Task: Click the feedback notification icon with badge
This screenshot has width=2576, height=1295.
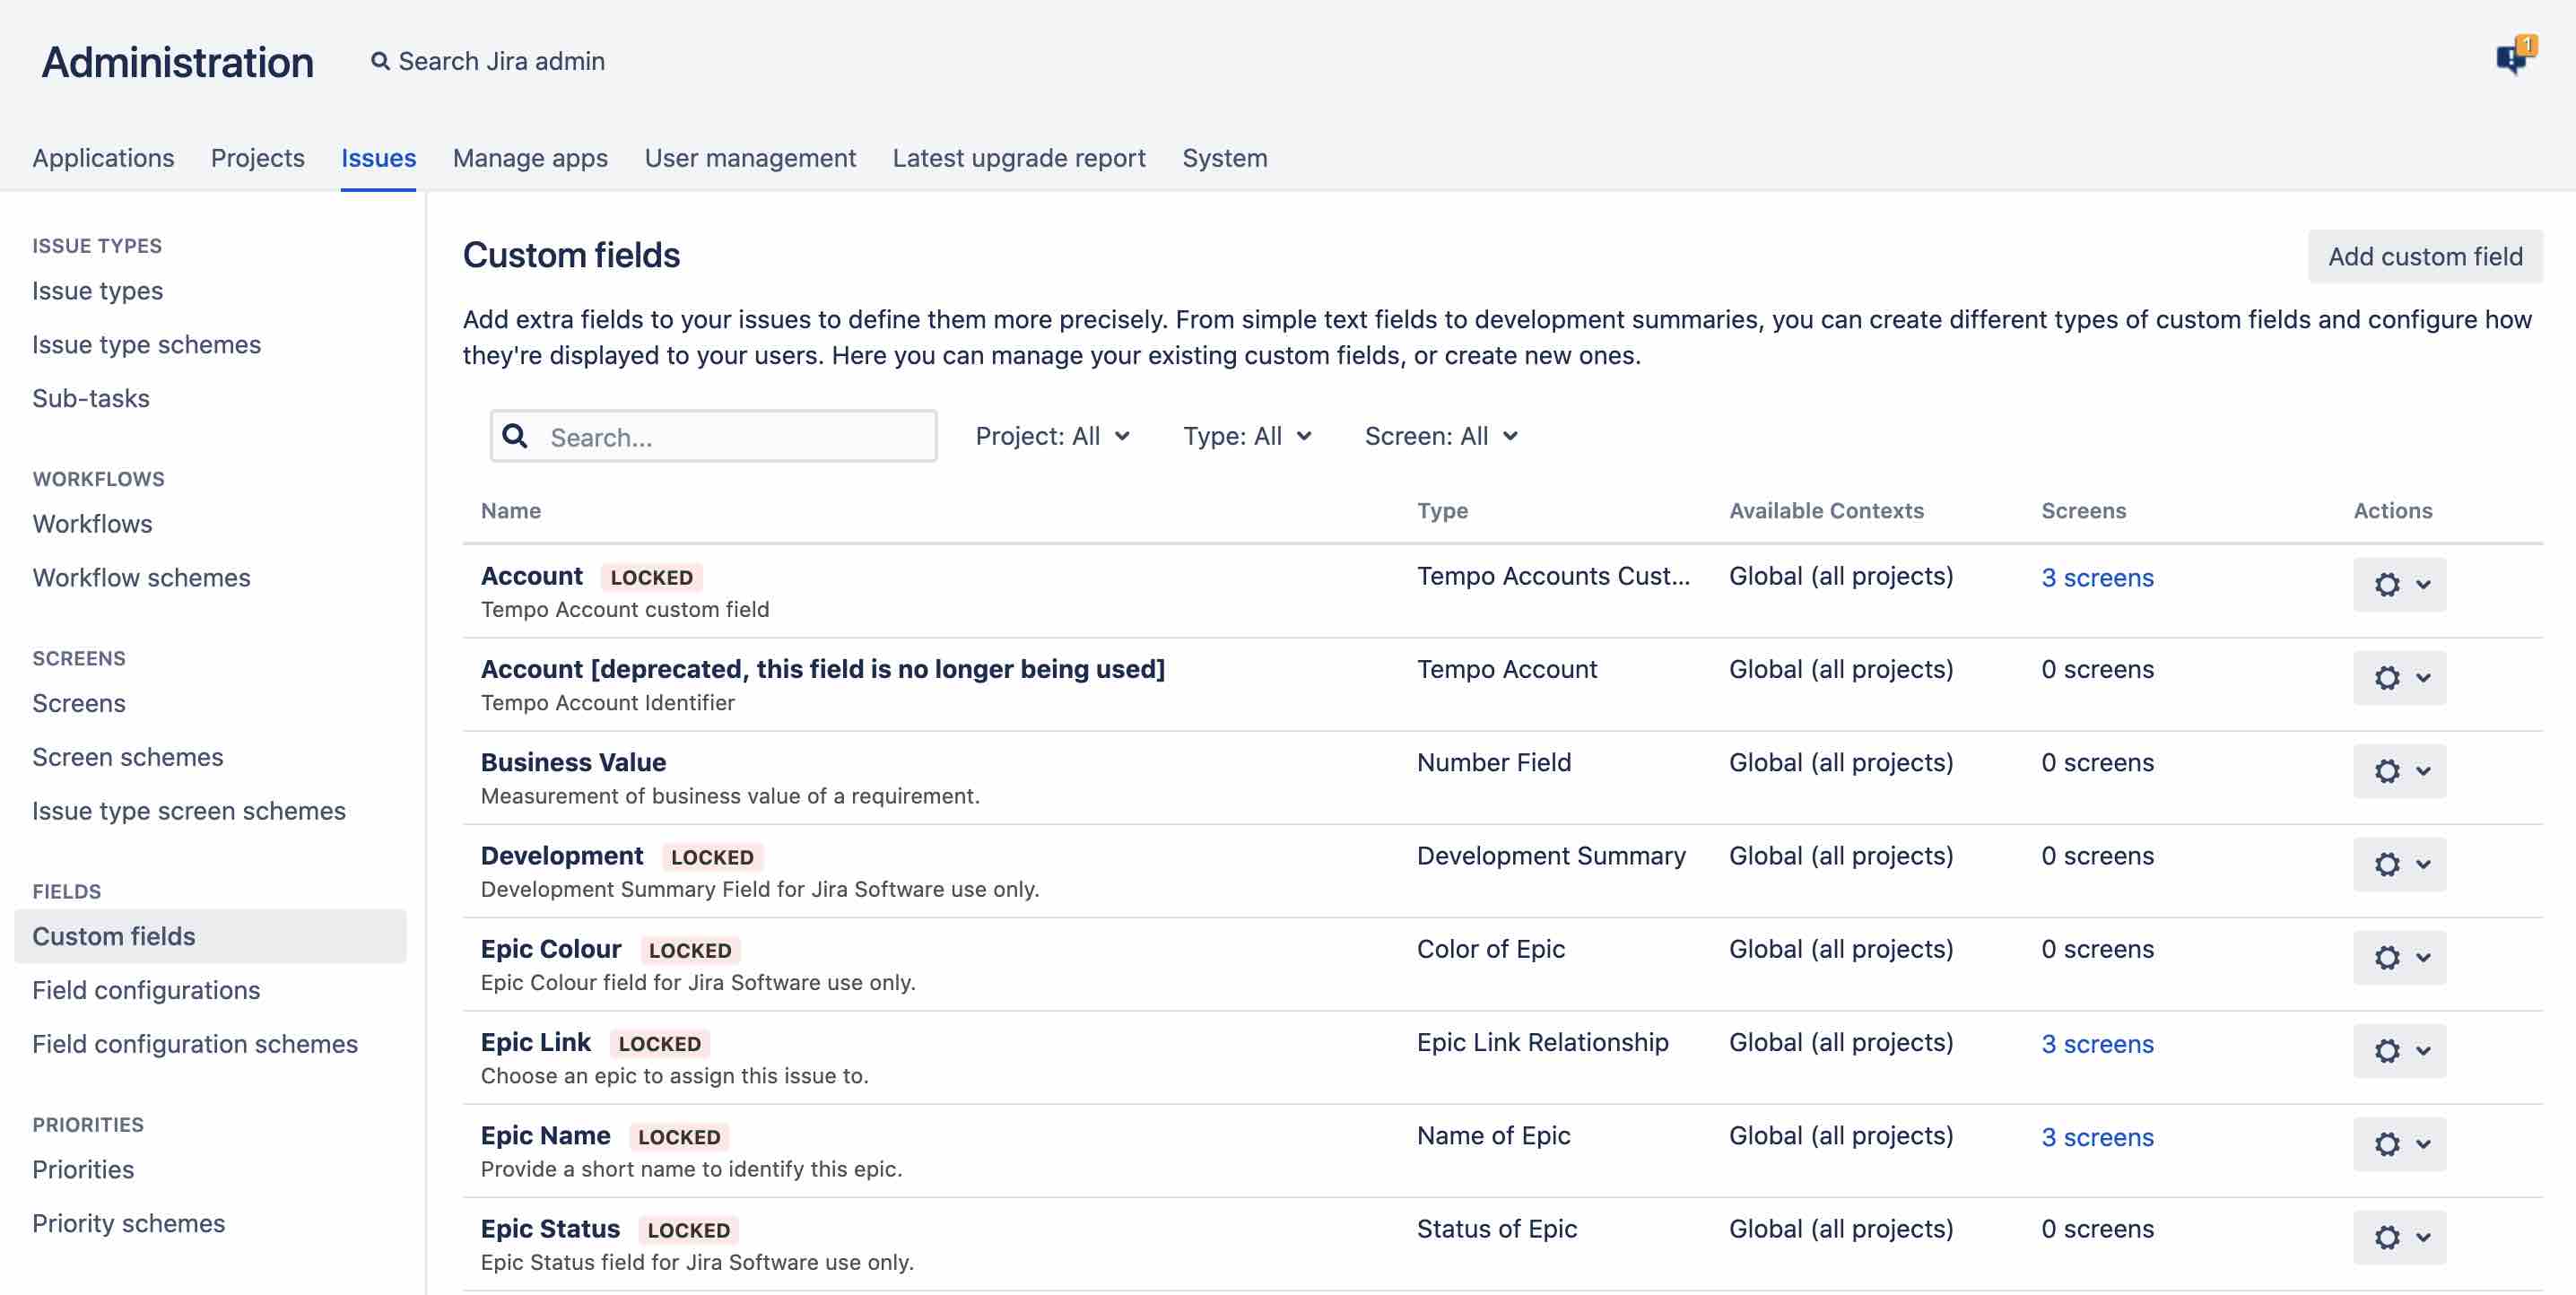Action: [x=2514, y=58]
